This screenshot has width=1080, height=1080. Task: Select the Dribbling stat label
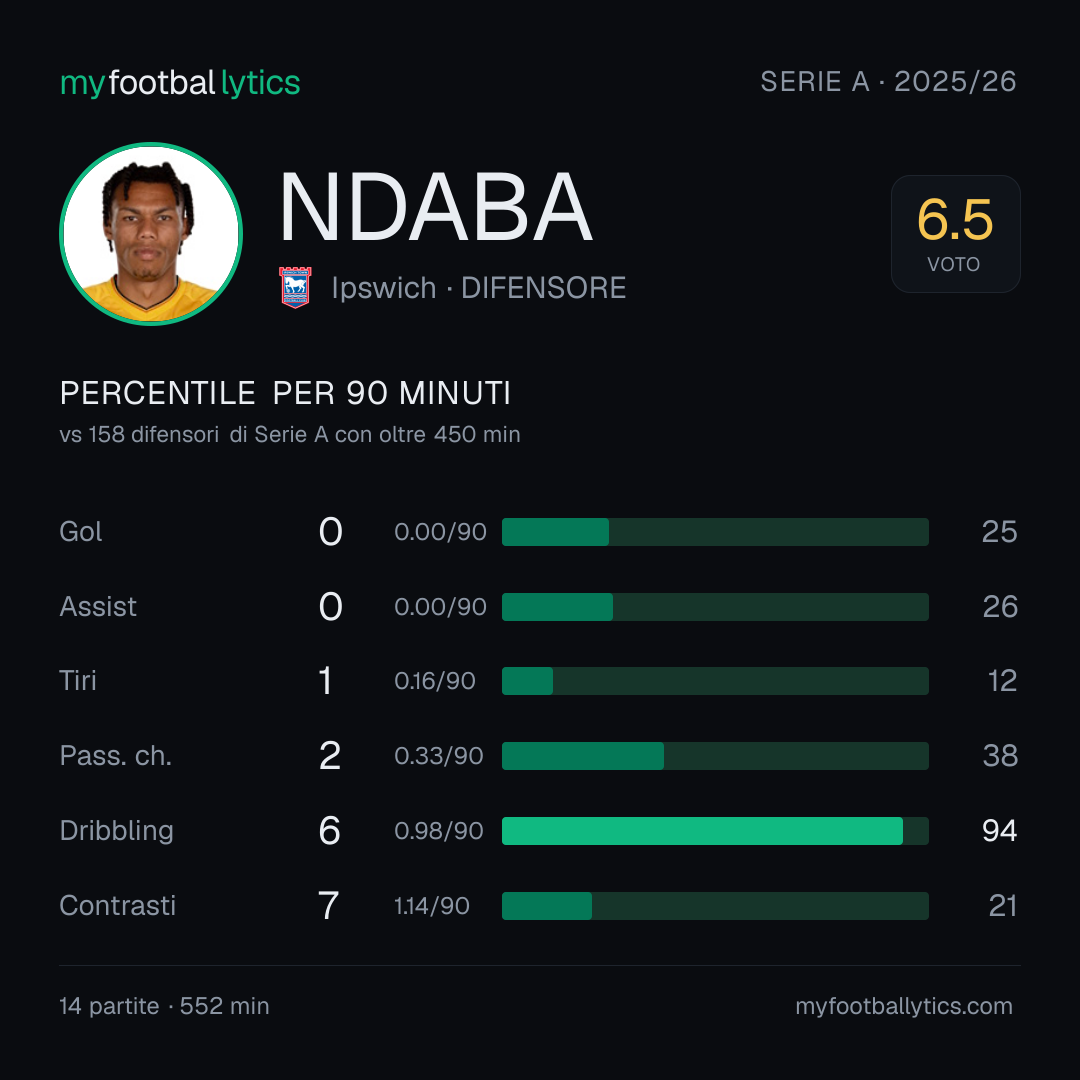pyautogui.click(x=116, y=831)
